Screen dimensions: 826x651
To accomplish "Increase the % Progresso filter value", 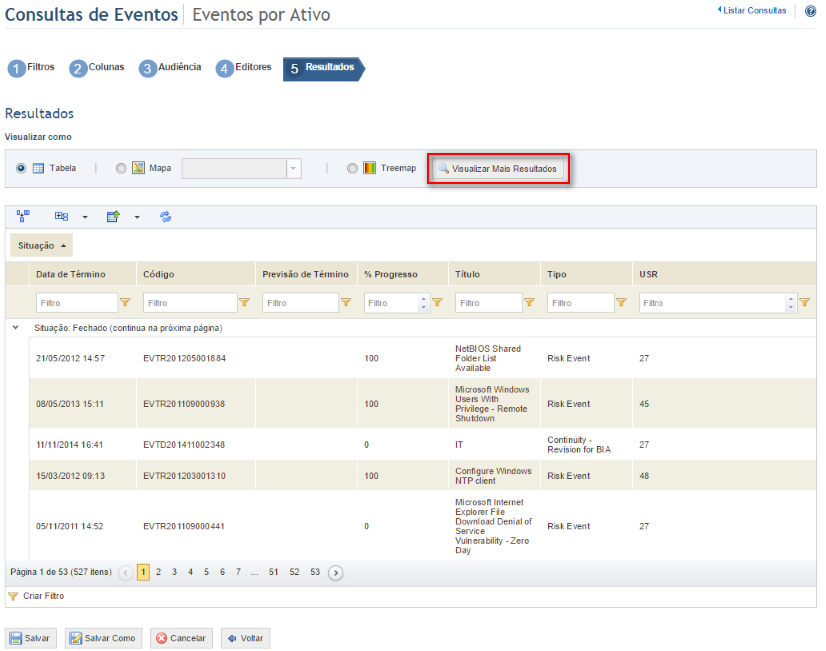I will pos(424,299).
